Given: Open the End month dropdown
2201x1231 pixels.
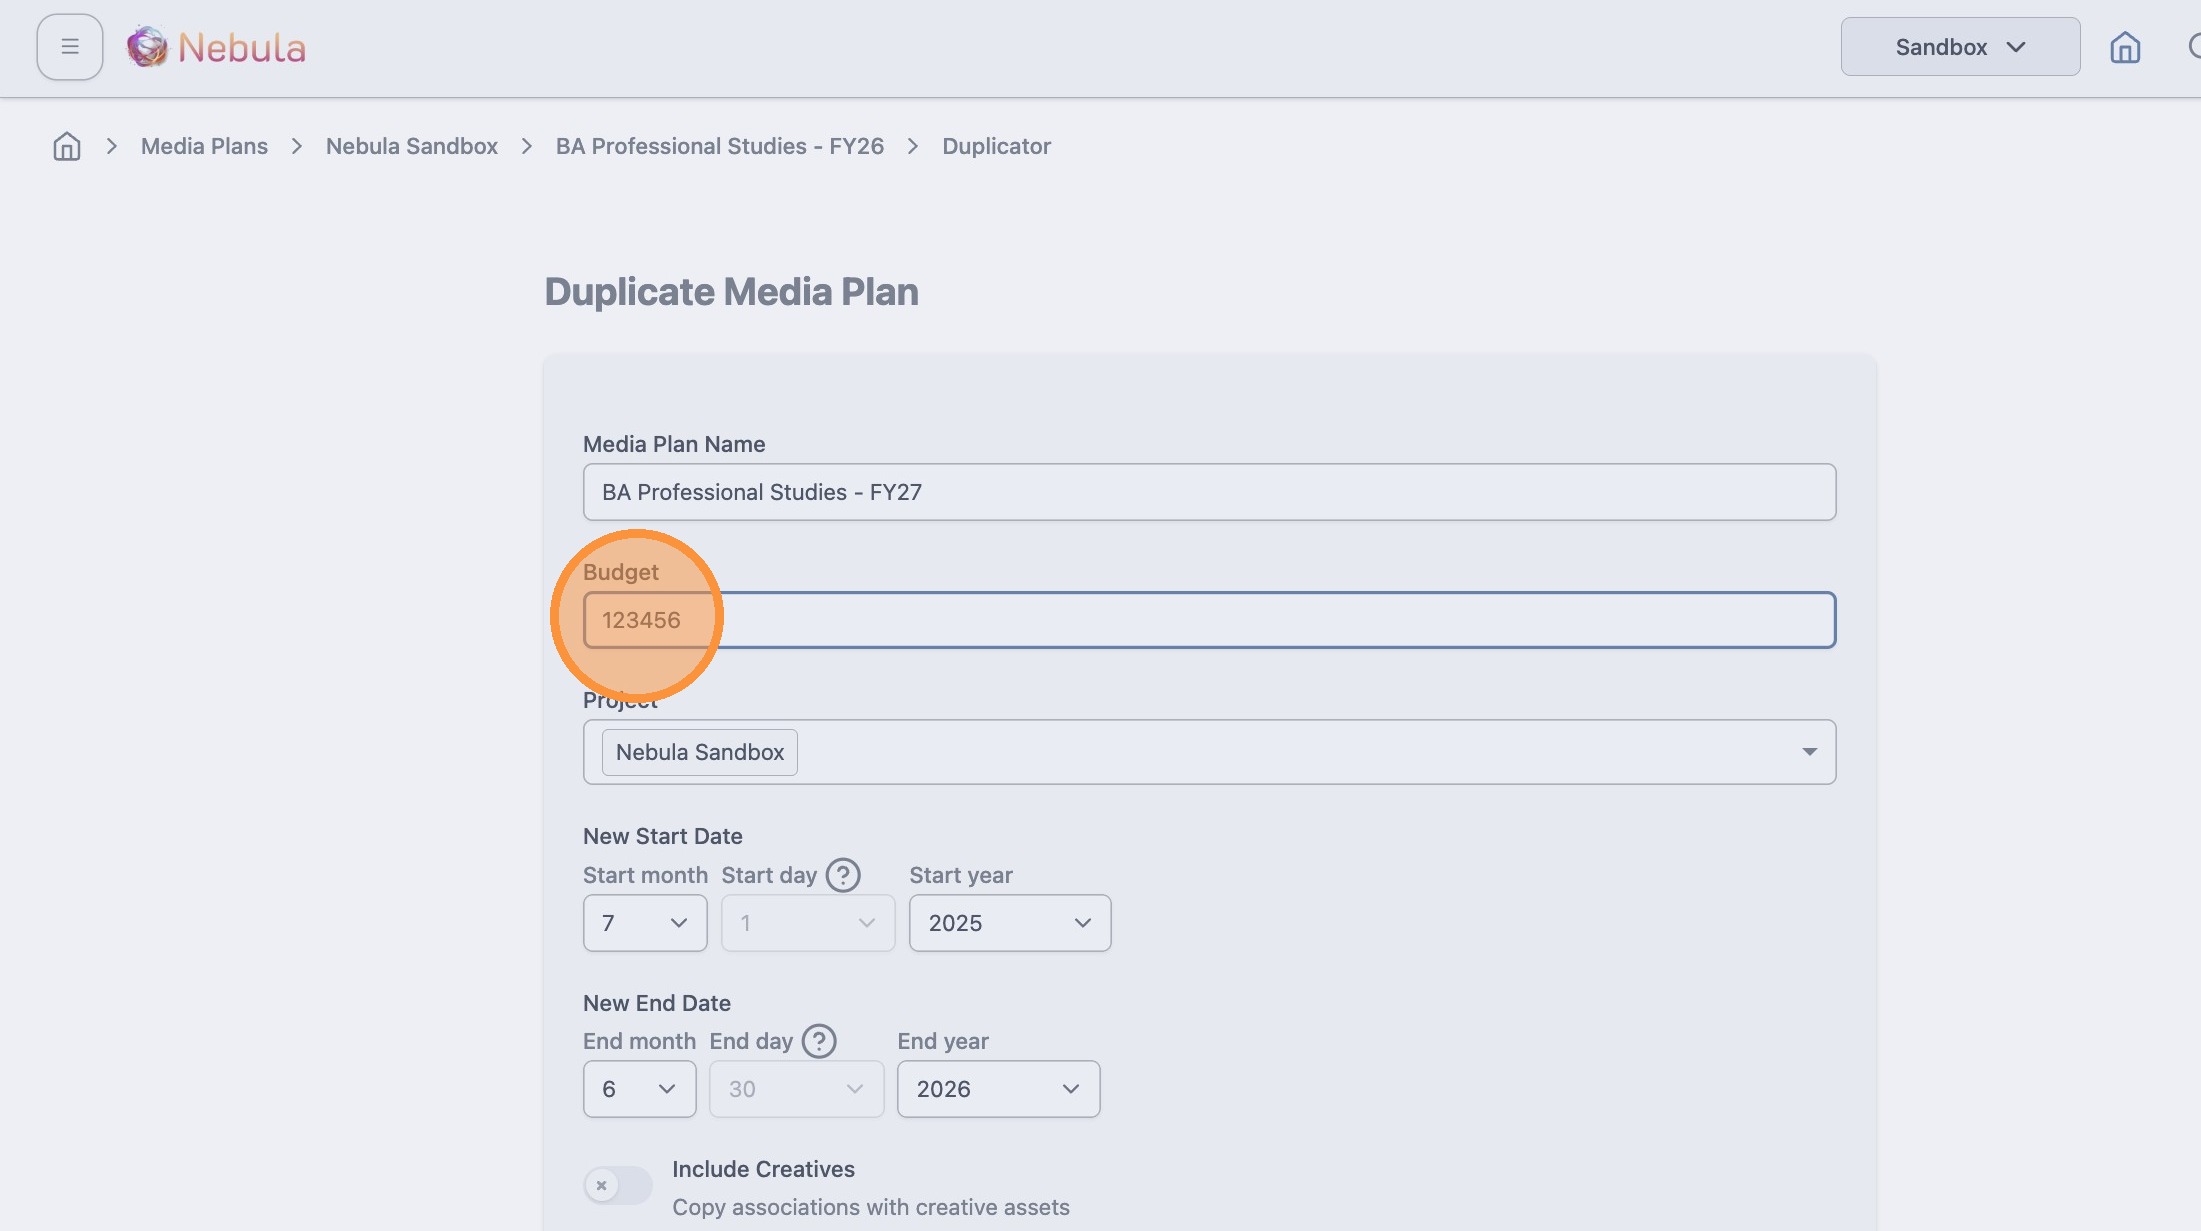Looking at the screenshot, I should point(639,1089).
